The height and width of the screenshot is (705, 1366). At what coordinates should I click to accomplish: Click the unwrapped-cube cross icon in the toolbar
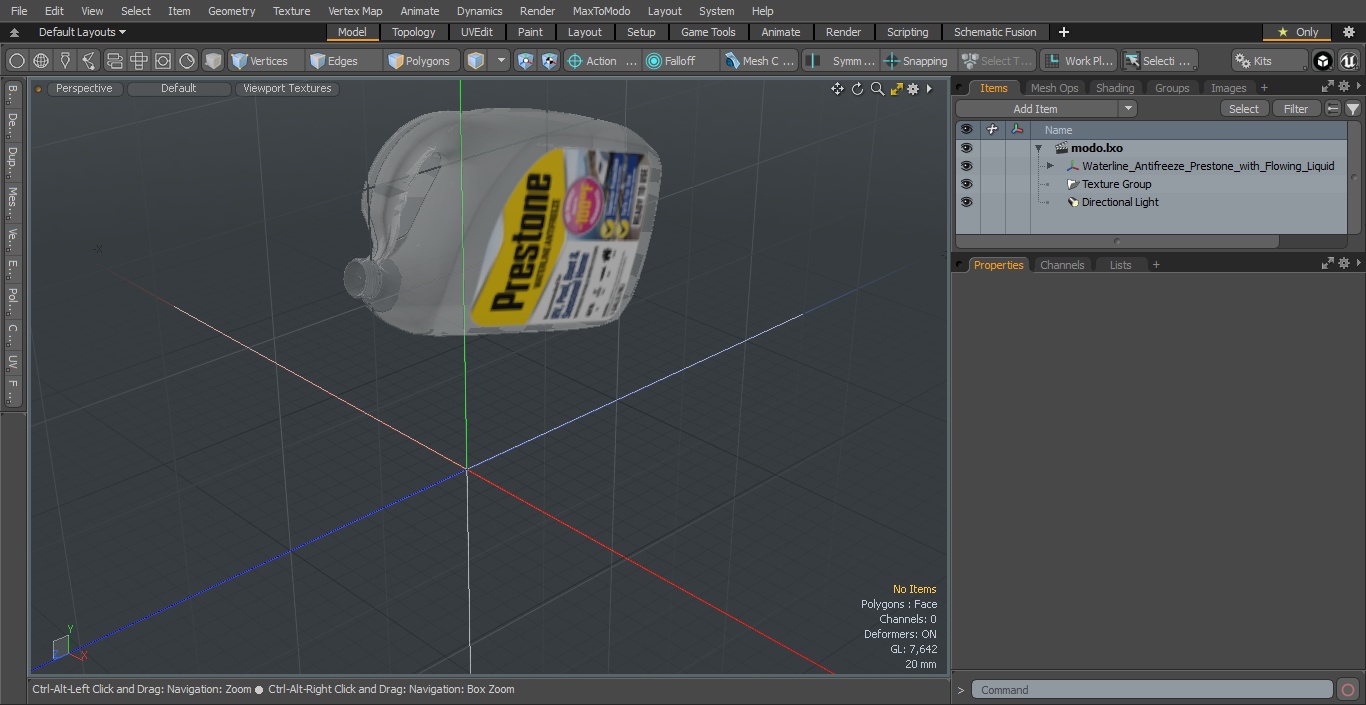(138, 61)
